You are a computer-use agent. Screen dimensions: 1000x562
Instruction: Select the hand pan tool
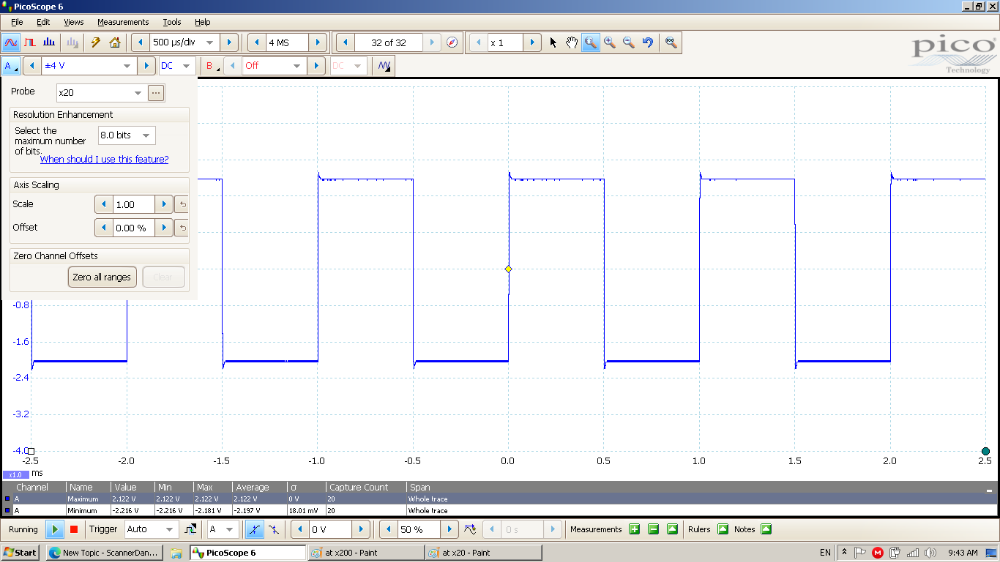pos(572,43)
